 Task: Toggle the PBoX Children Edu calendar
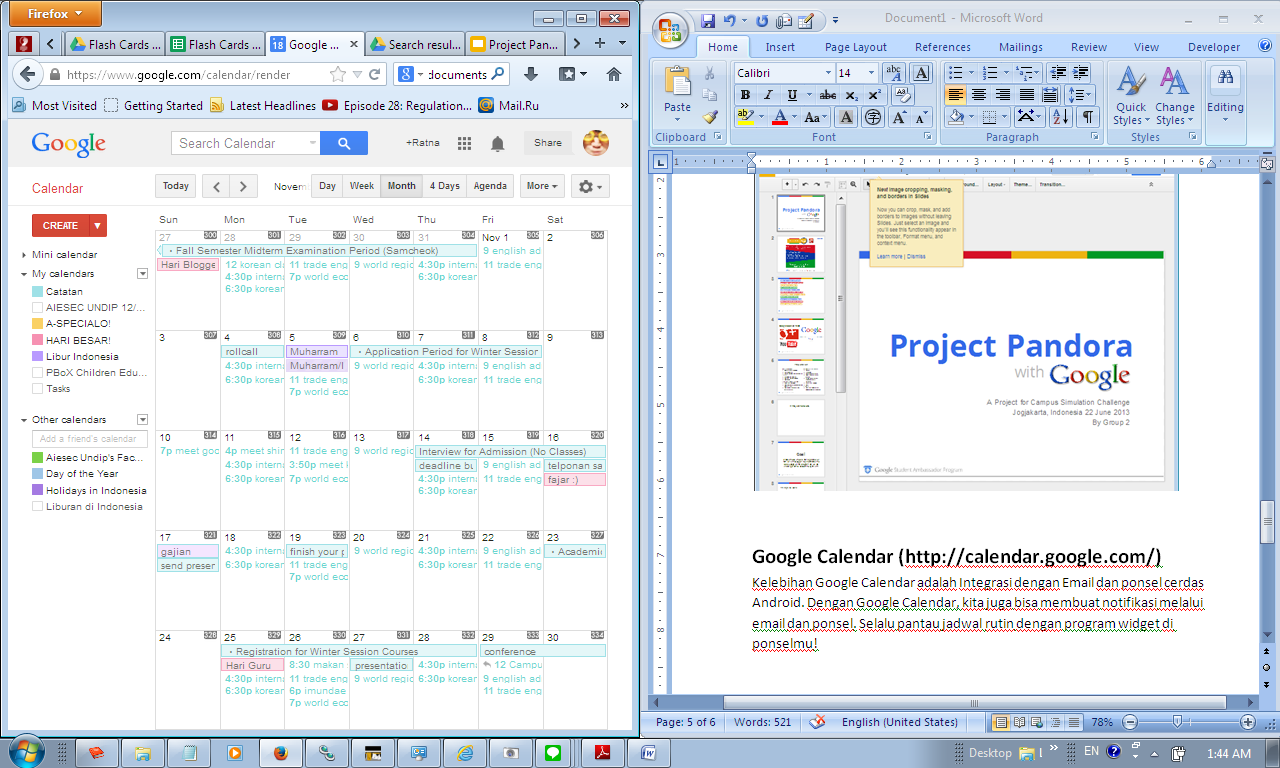[38, 372]
